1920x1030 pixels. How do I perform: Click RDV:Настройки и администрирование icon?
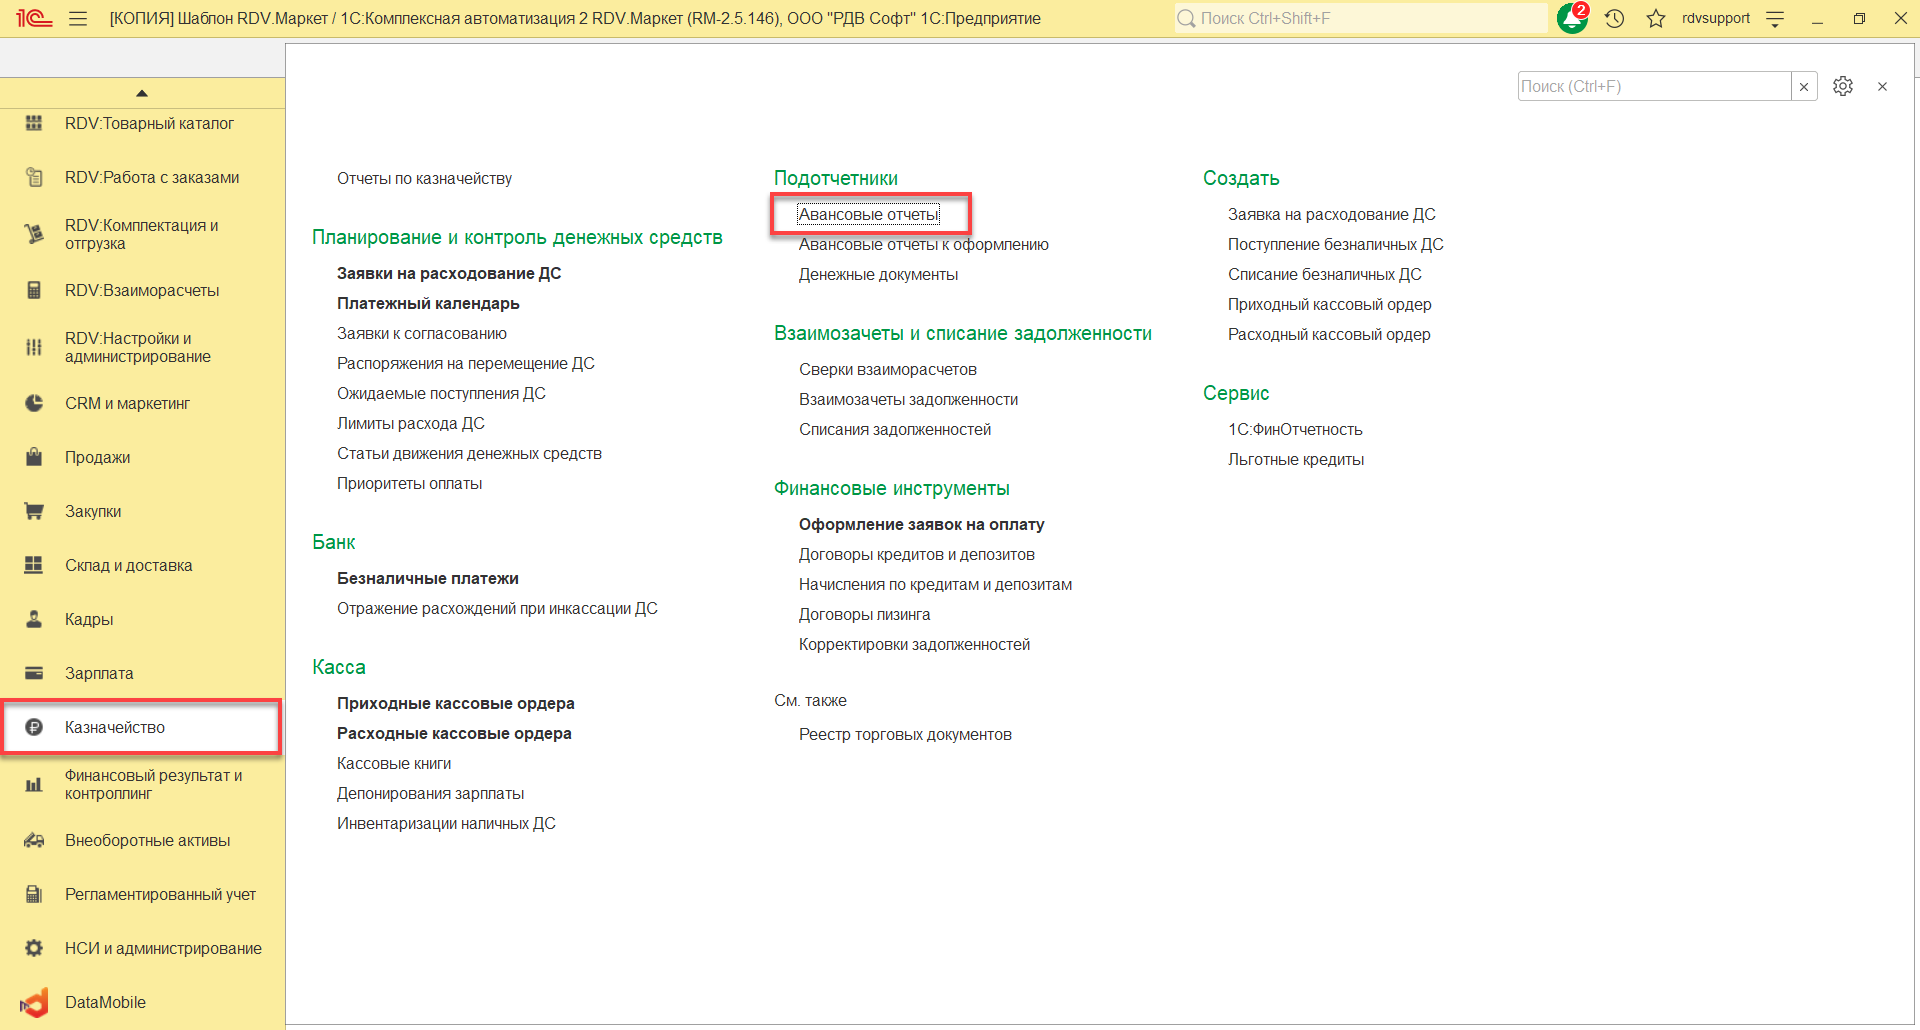34,347
